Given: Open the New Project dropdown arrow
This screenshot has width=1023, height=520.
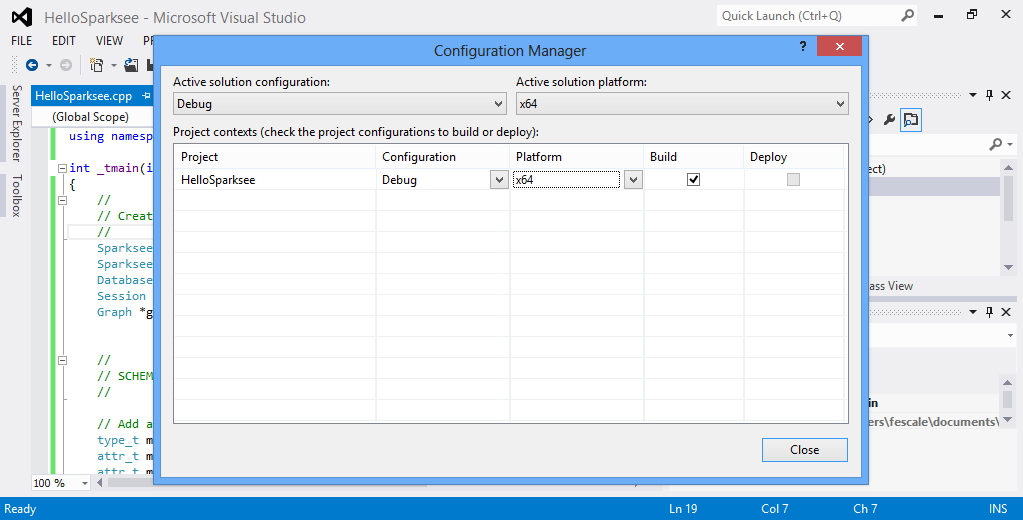Looking at the screenshot, I should click(x=113, y=65).
